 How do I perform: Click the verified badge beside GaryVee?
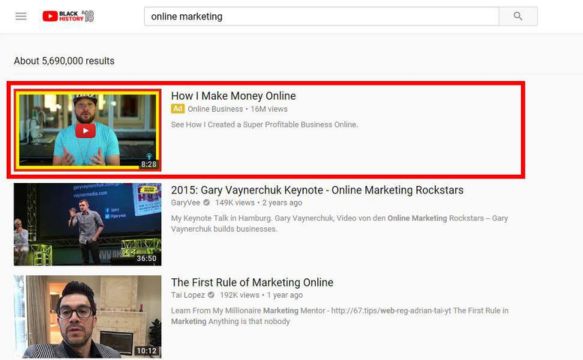point(206,203)
